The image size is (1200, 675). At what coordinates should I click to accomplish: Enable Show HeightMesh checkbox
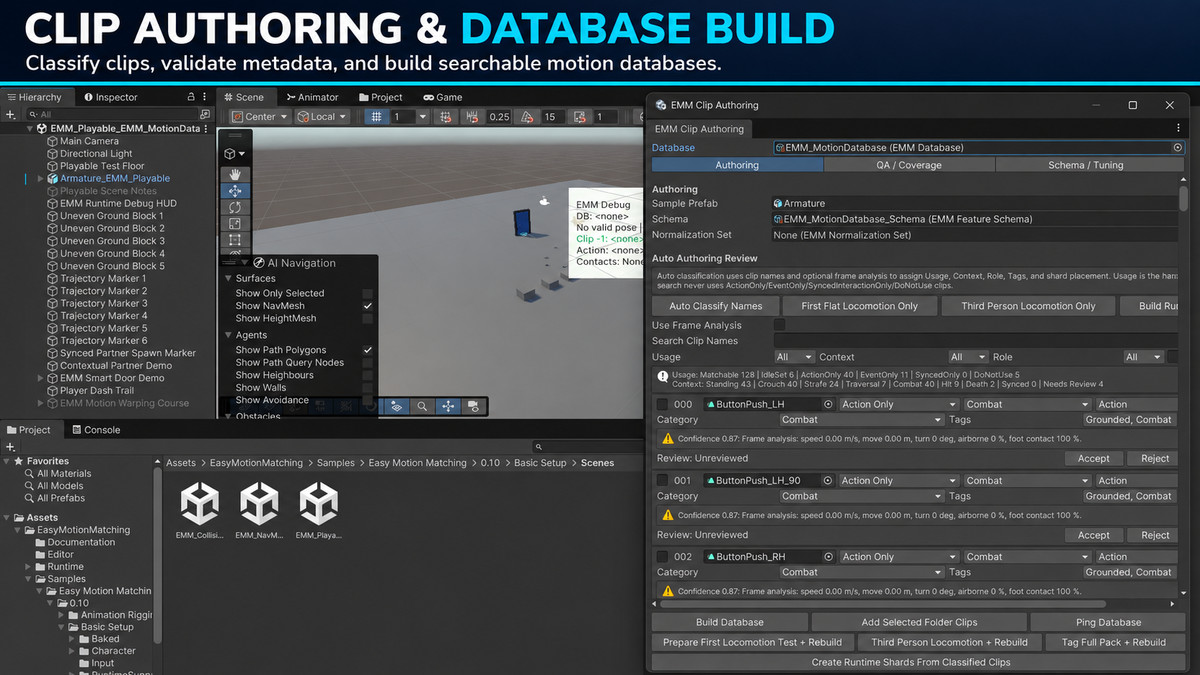coord(368,318)
